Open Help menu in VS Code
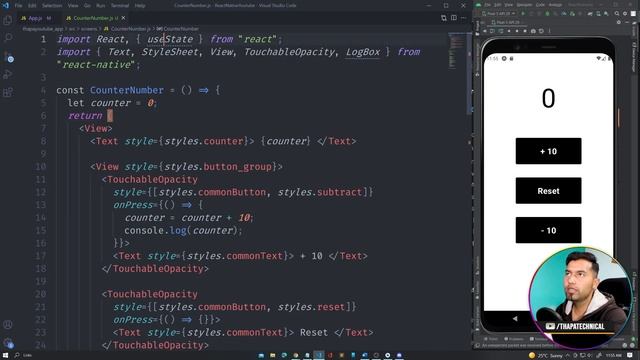The height and width of the screenshot is (360, 640). click(x=140, y=6)
